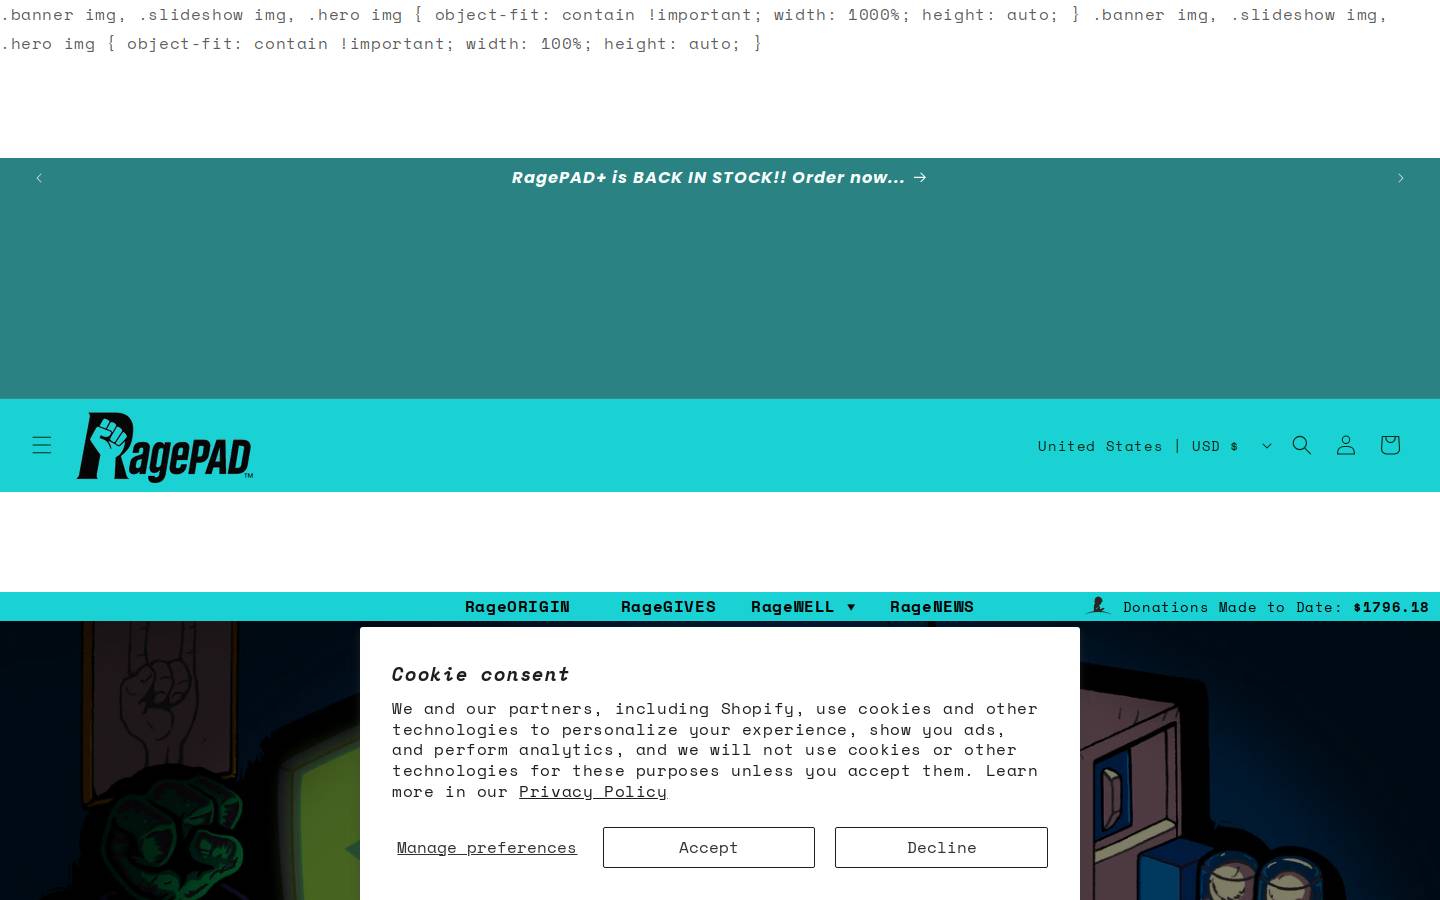Open the search icon in header
Viewport: 1440px width, 900px height.
(1301, 445)
